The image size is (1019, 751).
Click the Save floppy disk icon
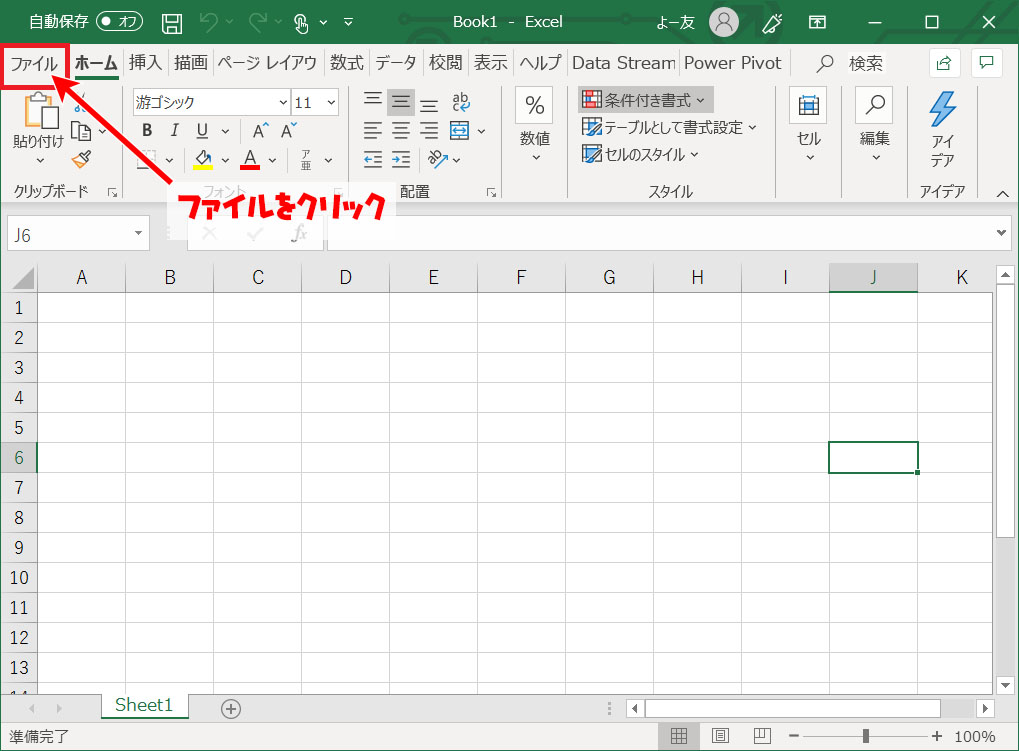[x=172, y=23]
